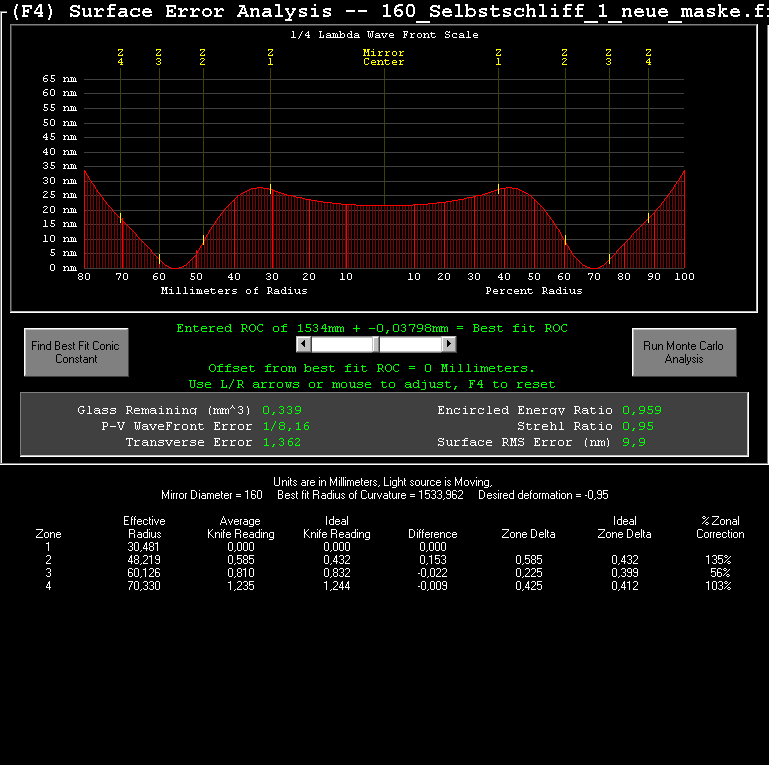Click Zone 4 difference value -0,009
This screenshot has height=765, width=769.
click(x=432, y=586)
